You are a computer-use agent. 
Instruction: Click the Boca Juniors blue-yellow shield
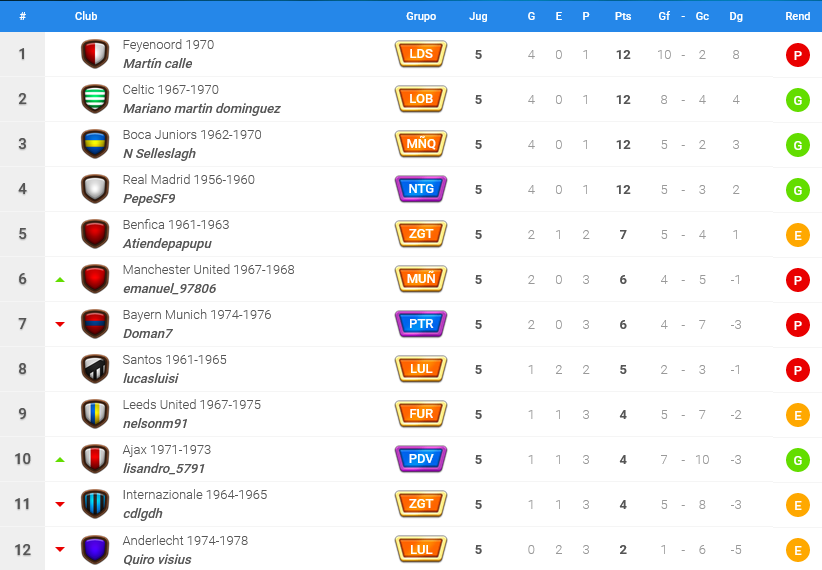click(x=95, y=144)
